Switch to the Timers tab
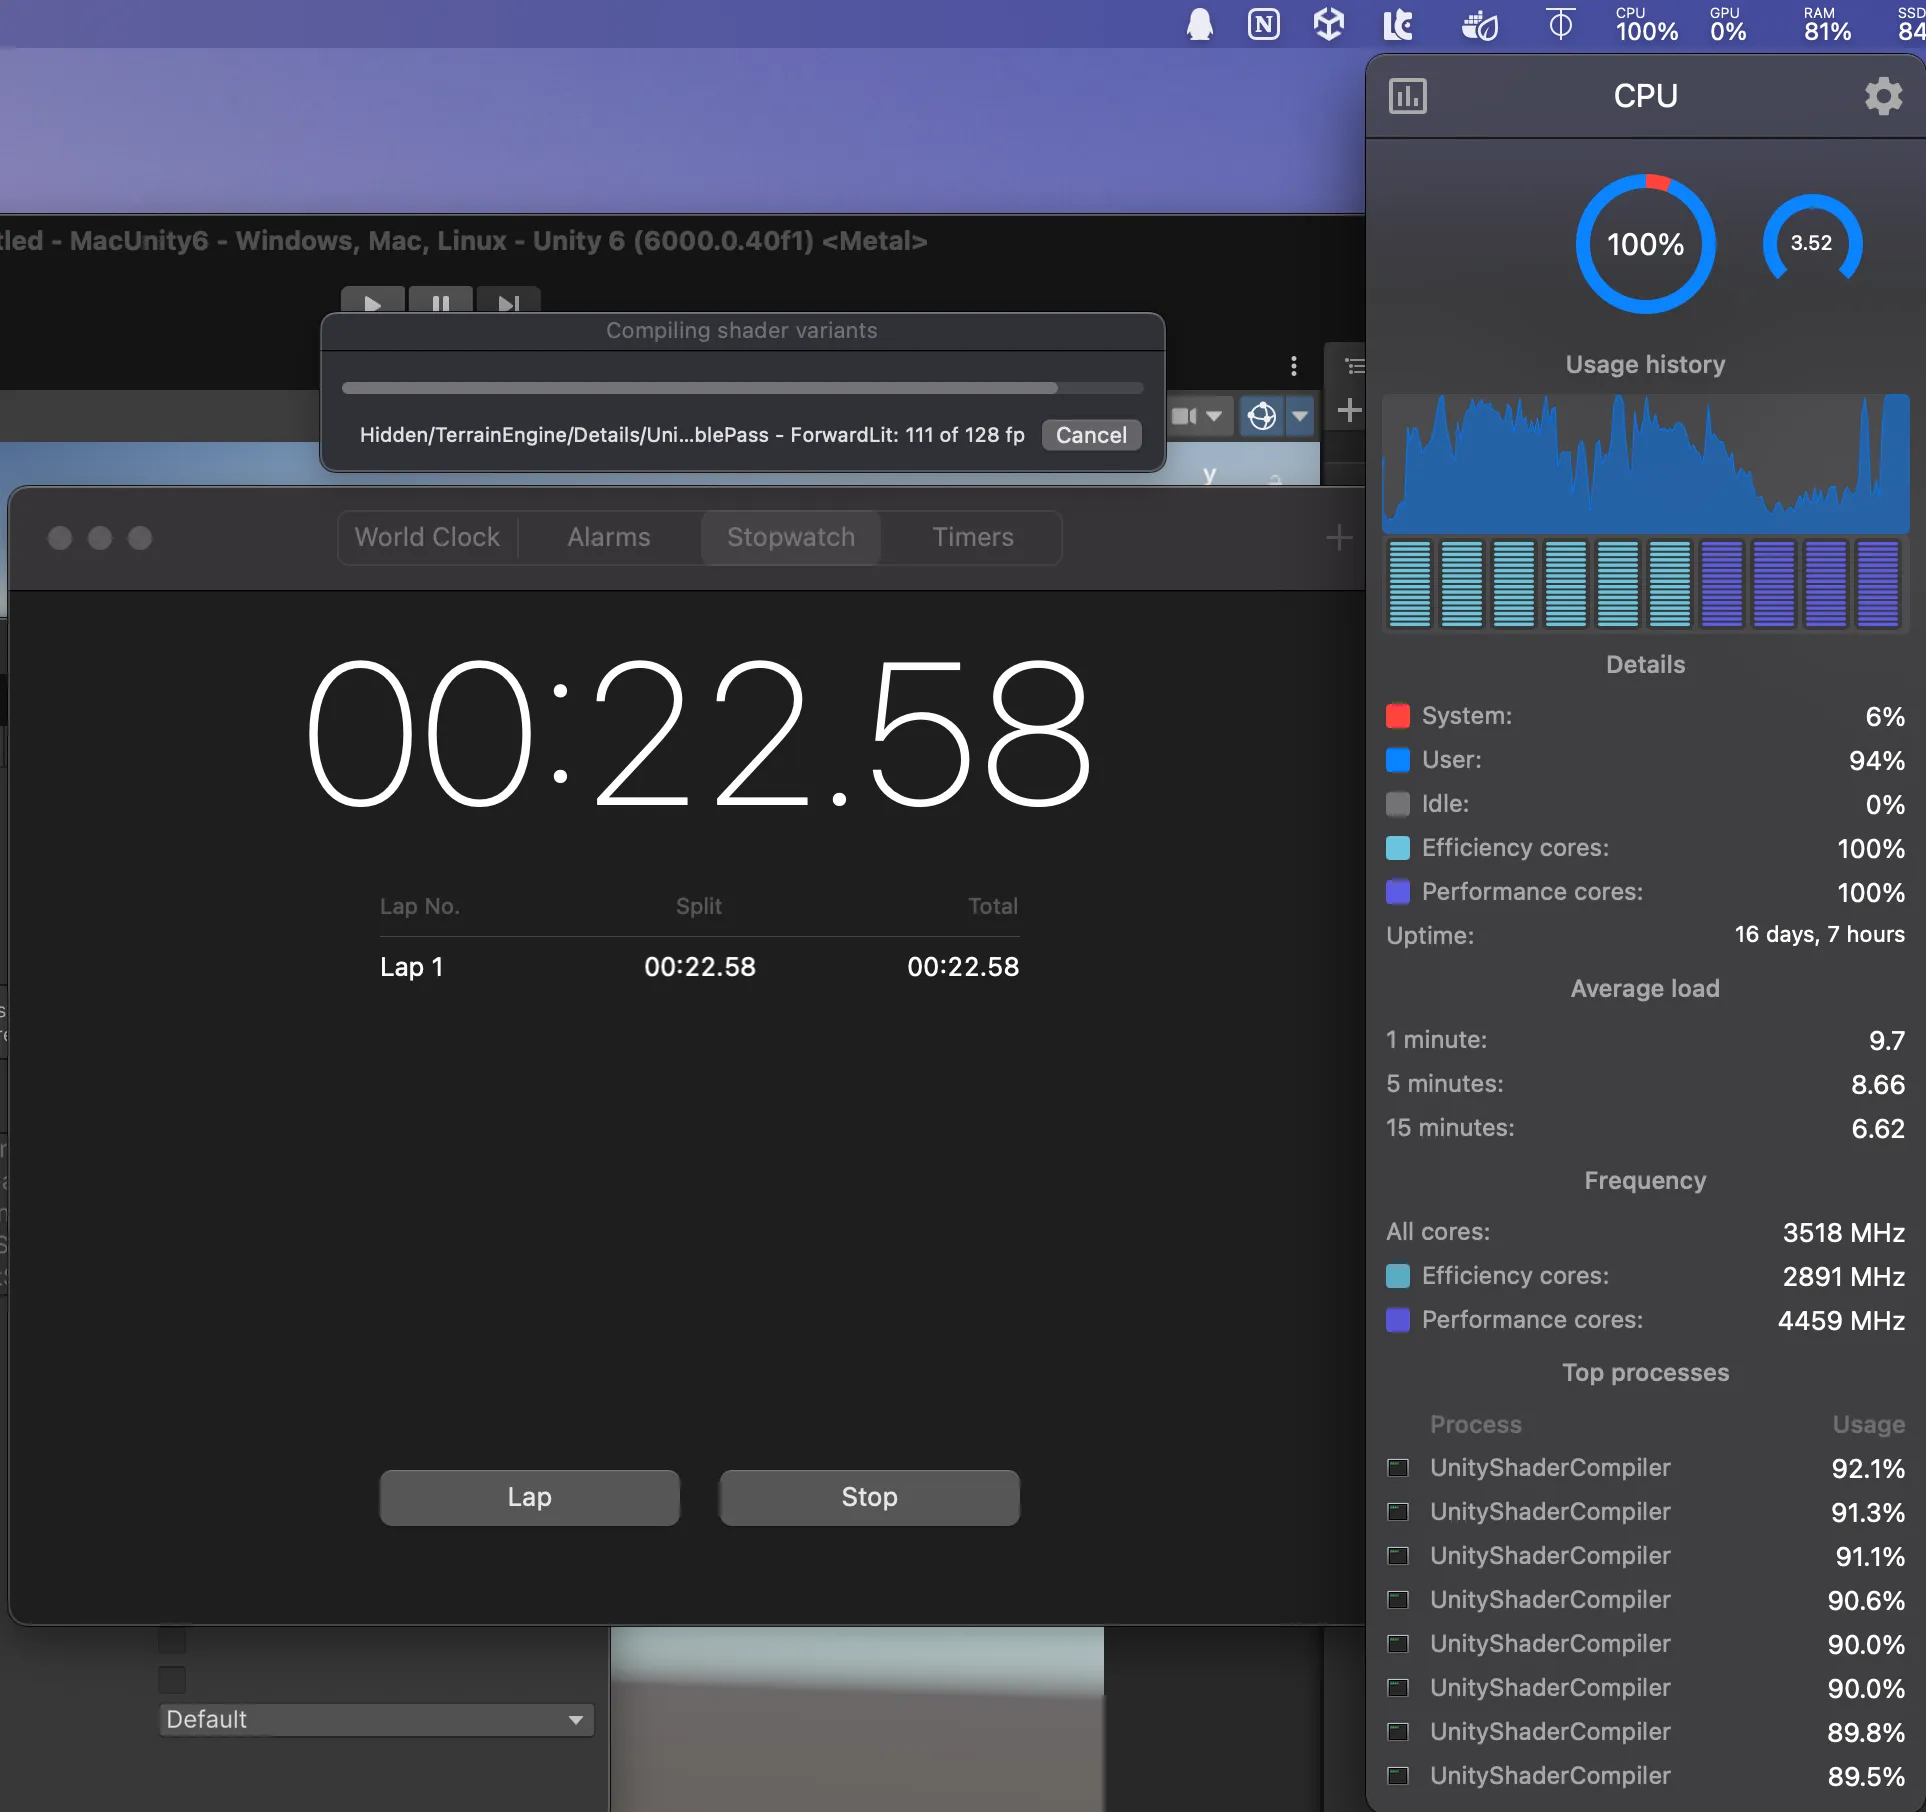This screenshot has height=1812, width=1926. click(x=972, y=537)
